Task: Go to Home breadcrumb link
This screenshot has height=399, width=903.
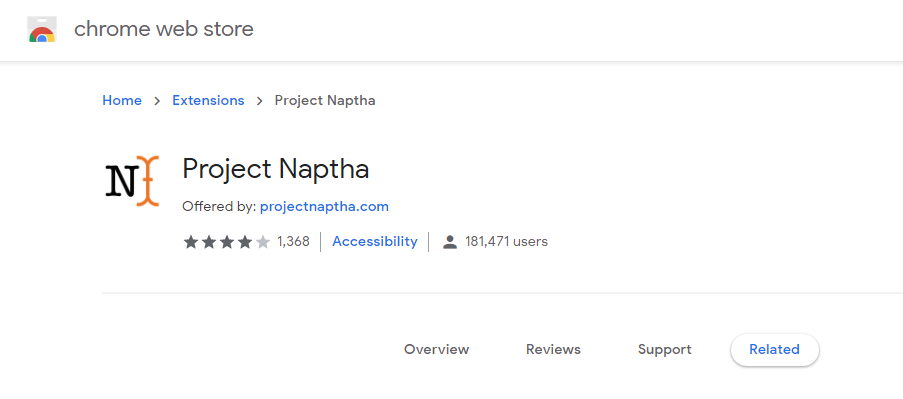Action: pyautogui.click(x=122, y=101)
